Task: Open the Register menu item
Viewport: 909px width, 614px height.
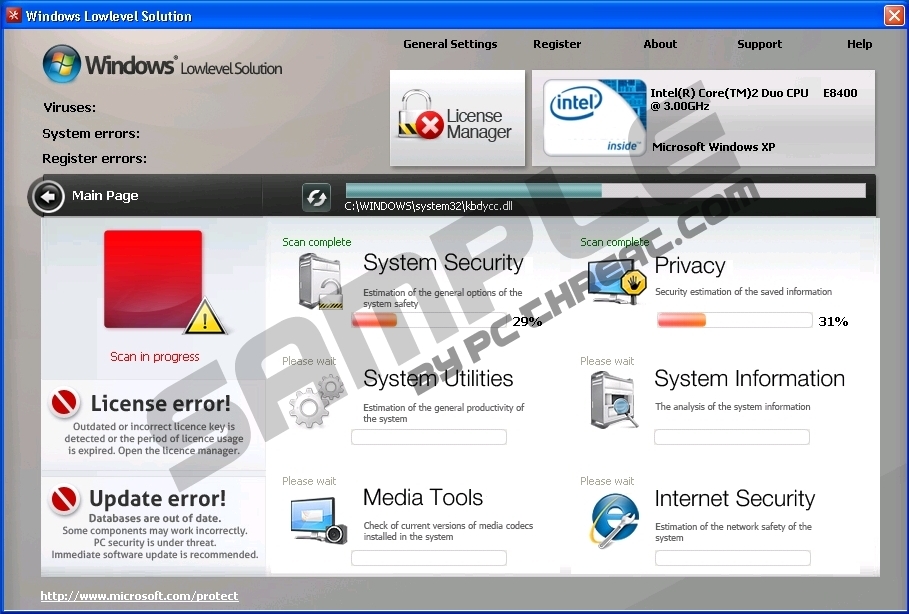Action: click(x=557, y=44)
